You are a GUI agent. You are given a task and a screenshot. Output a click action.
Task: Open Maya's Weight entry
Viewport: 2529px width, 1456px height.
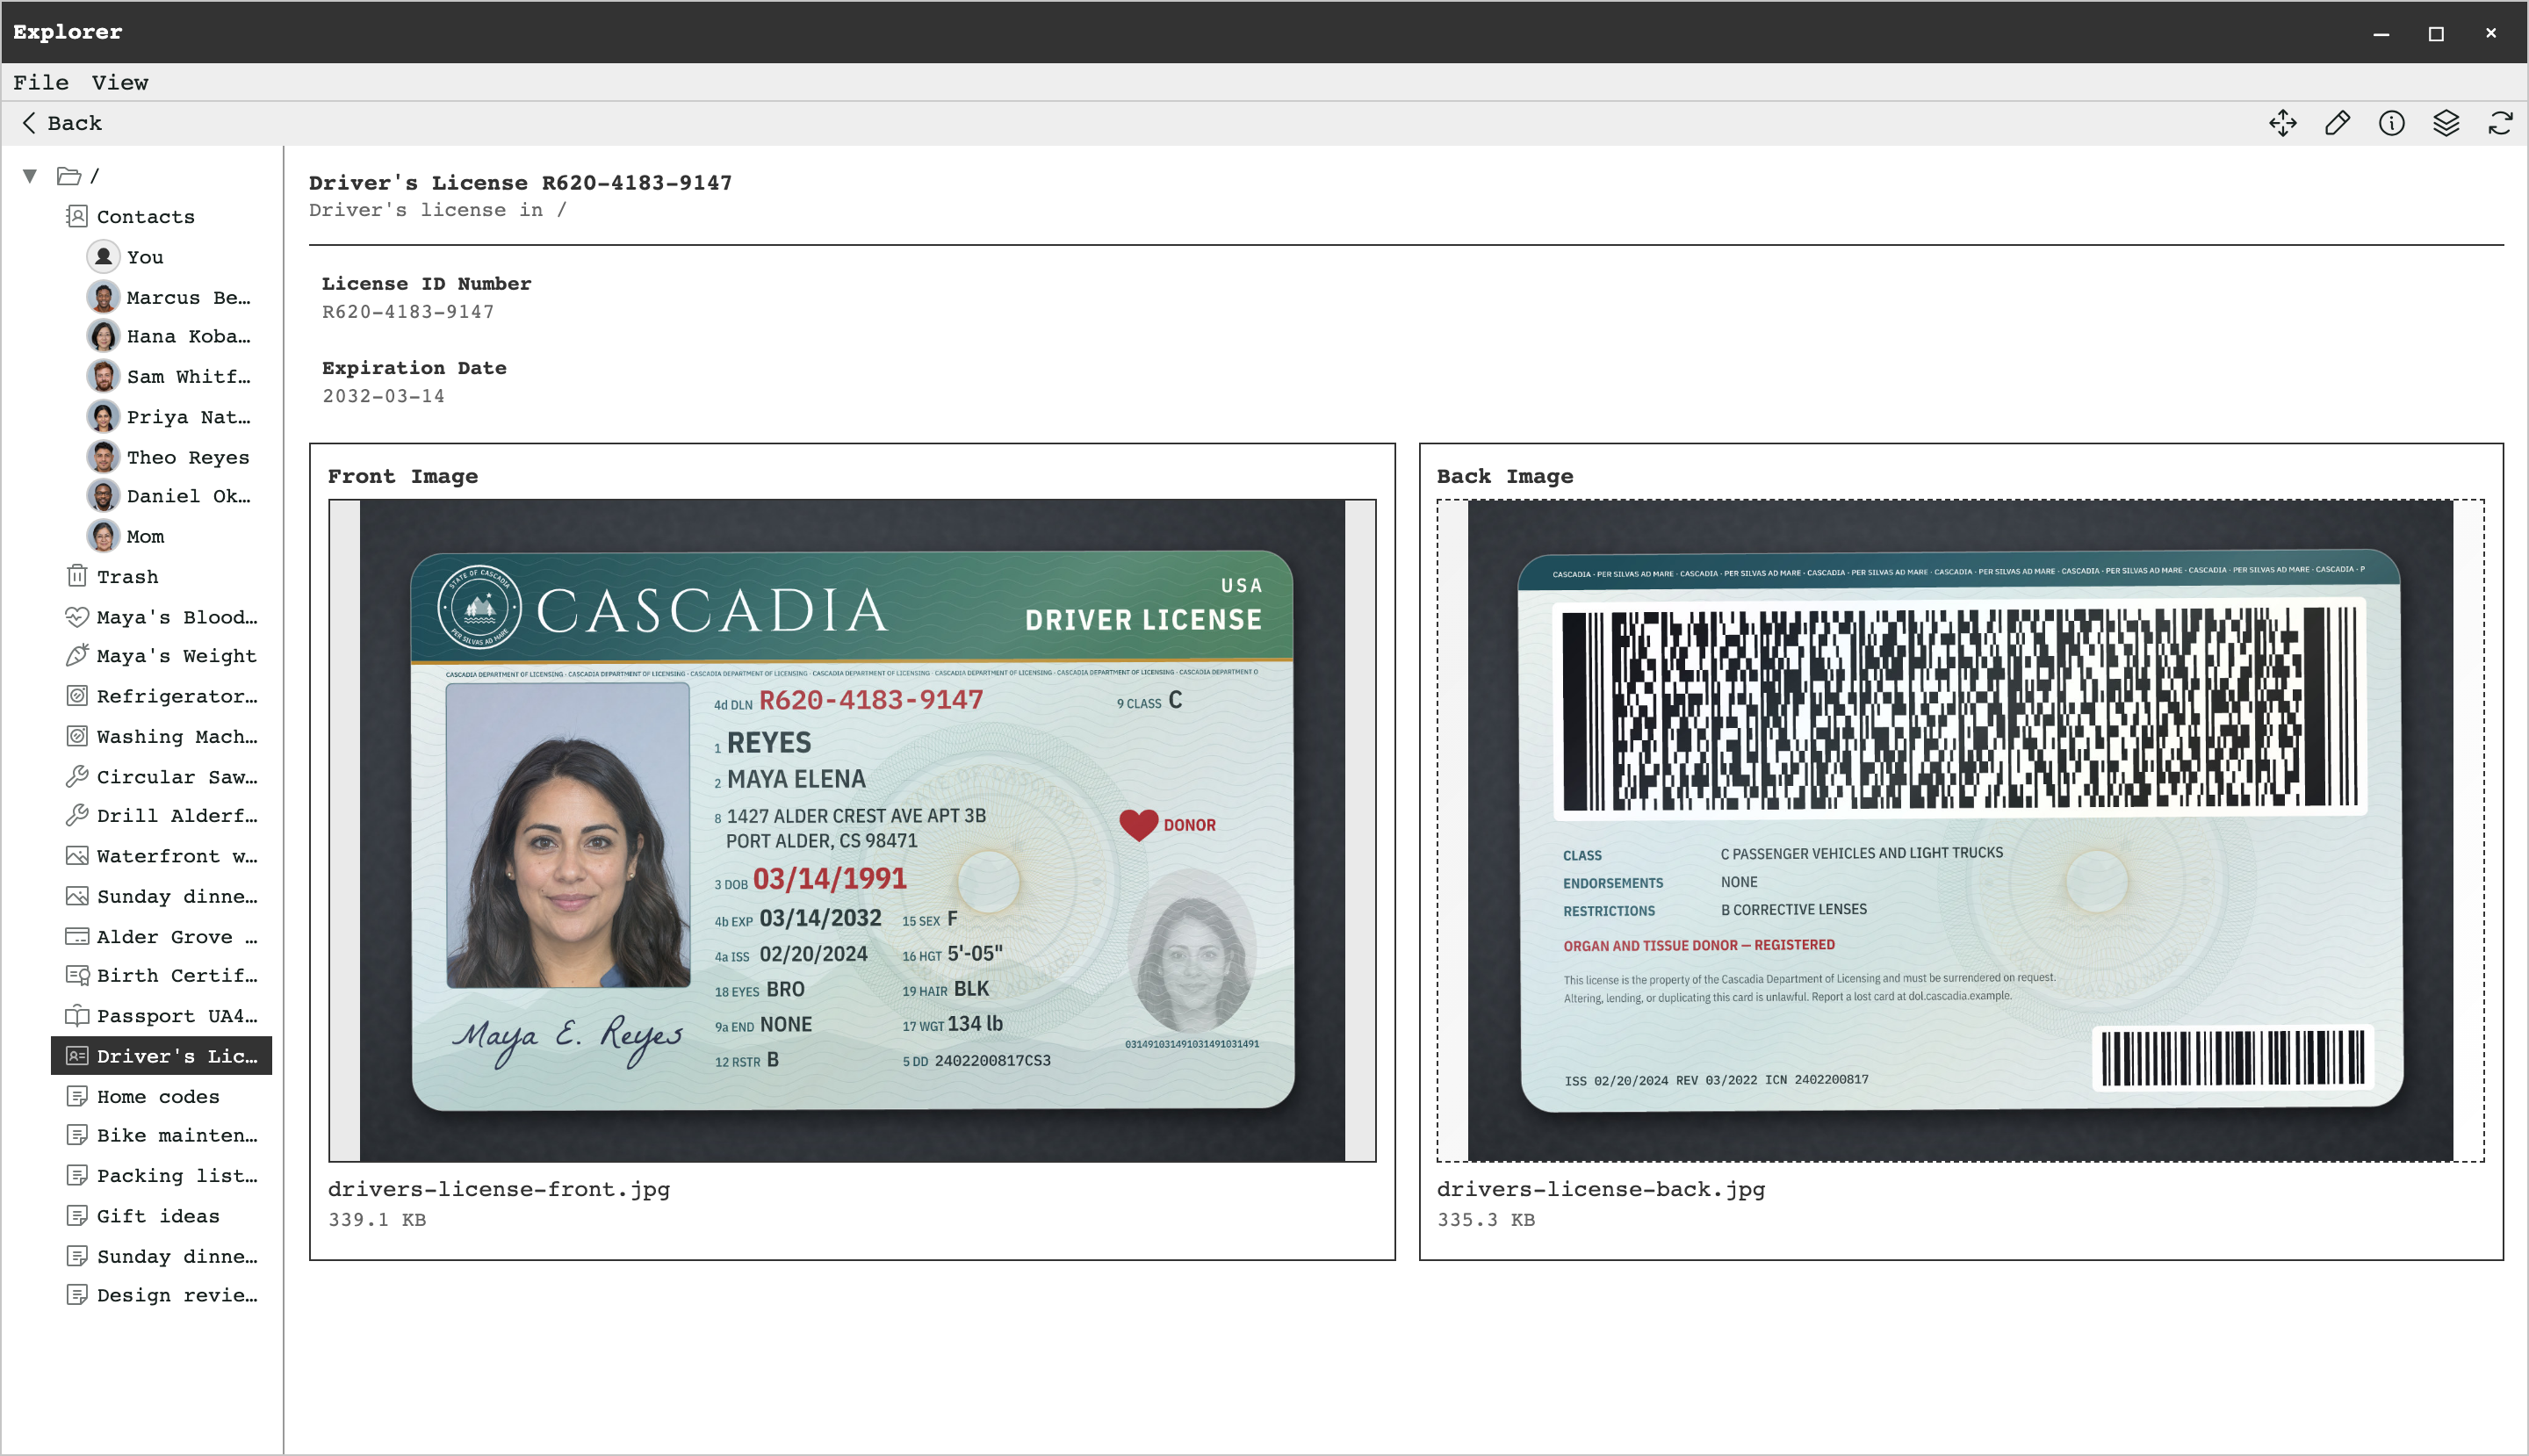tap(161, 656)
